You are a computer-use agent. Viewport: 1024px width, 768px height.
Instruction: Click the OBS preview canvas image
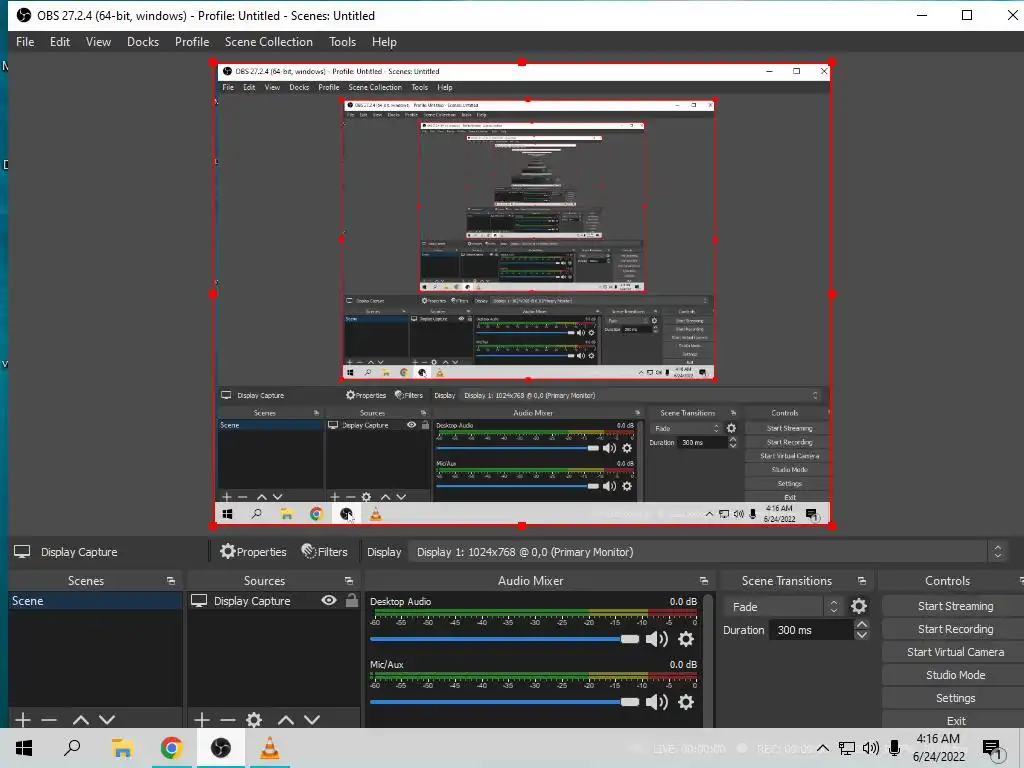click(x=522, y=294)
